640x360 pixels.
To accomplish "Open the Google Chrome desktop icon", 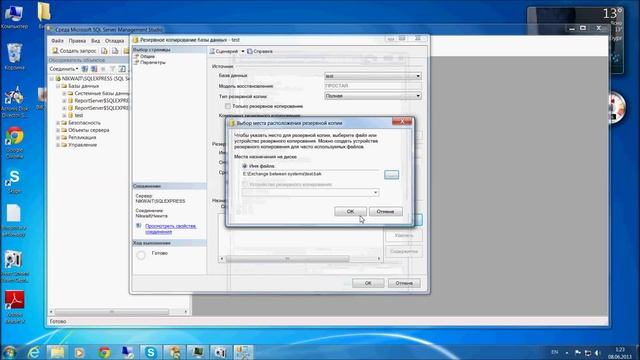I will point(14,142).
